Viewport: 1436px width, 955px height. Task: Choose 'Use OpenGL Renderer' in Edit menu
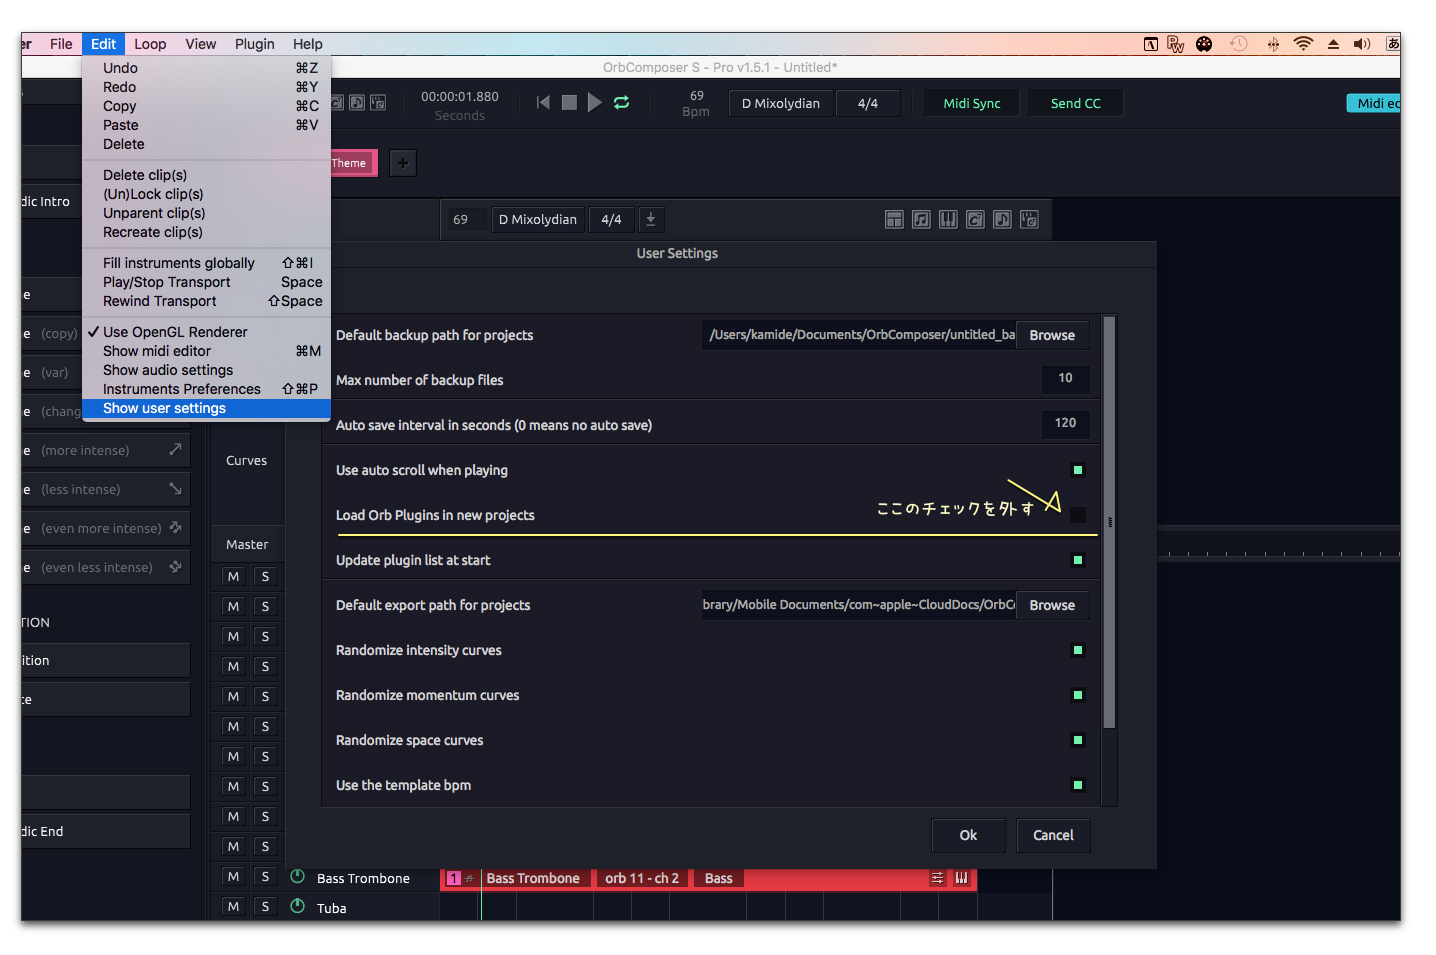click(x=206, y=332)
